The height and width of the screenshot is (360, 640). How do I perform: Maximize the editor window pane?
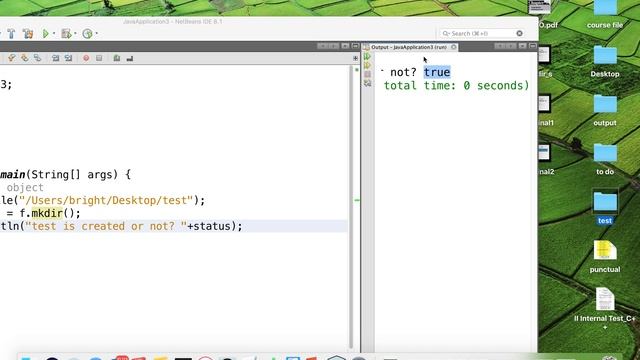pyautogui.click(x=355, y=46)
